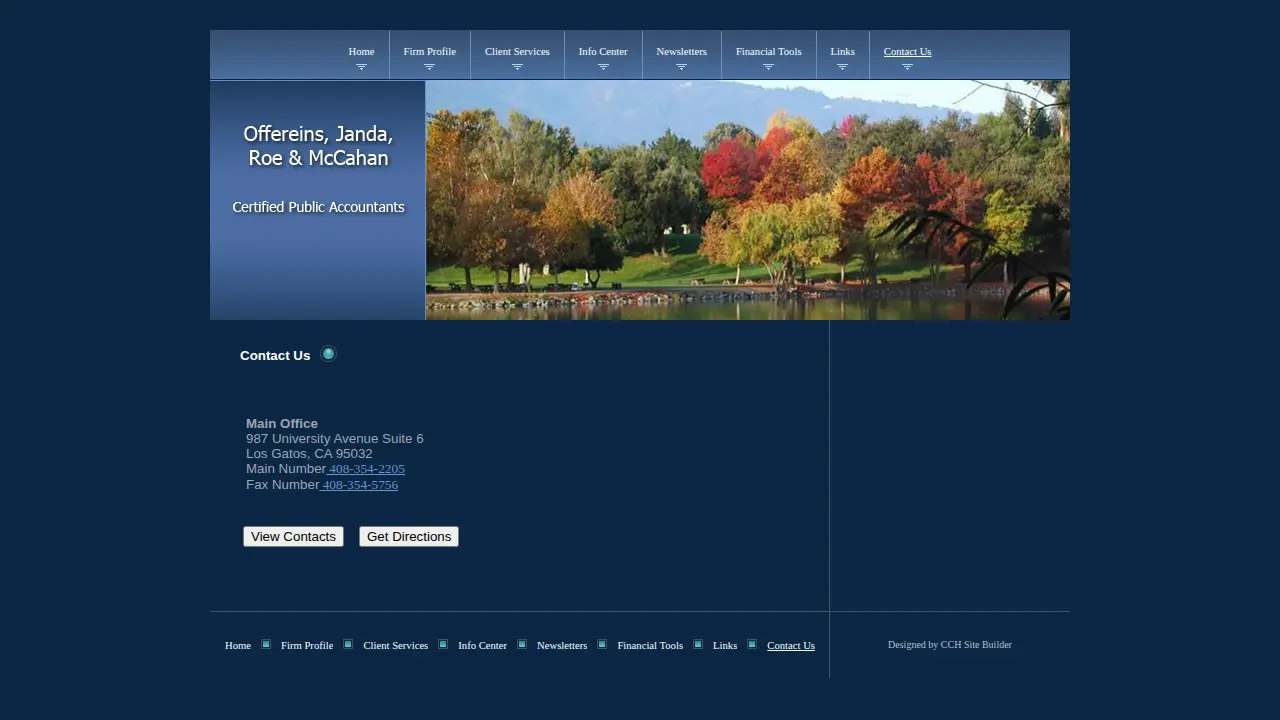Expand the dropdown arrow under Financial Tools
1280x720 pixels.
click(x=768, y=67)
